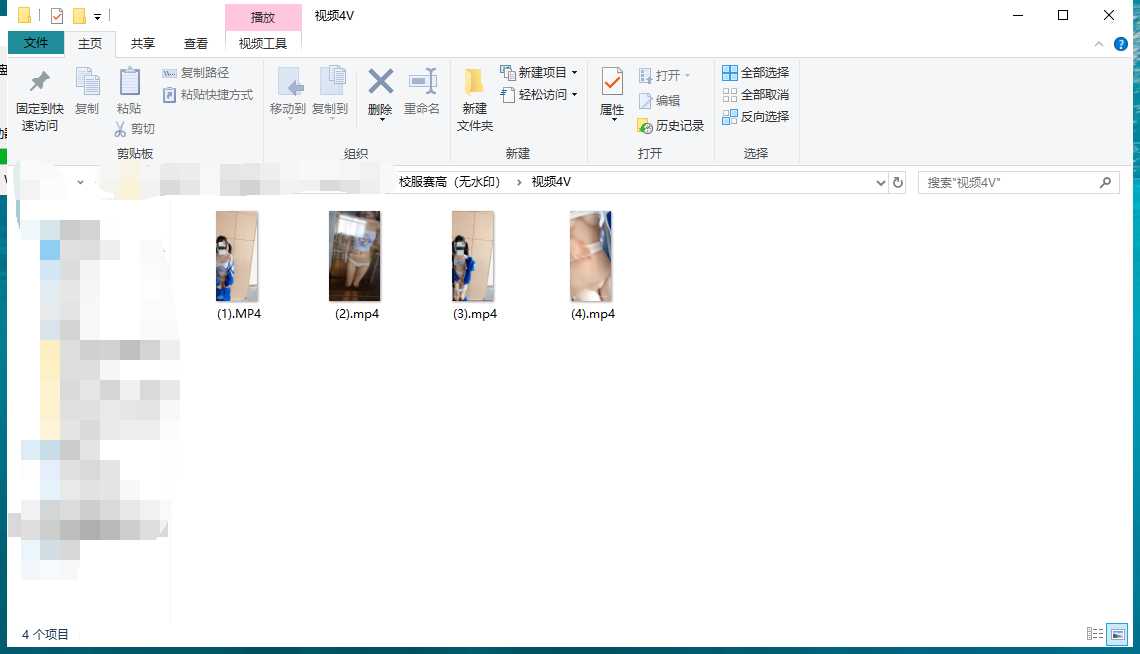Viewport: 1140px width, 654px height.
Task: Click the History (历史记录) icon
Action: click(645, 126)
